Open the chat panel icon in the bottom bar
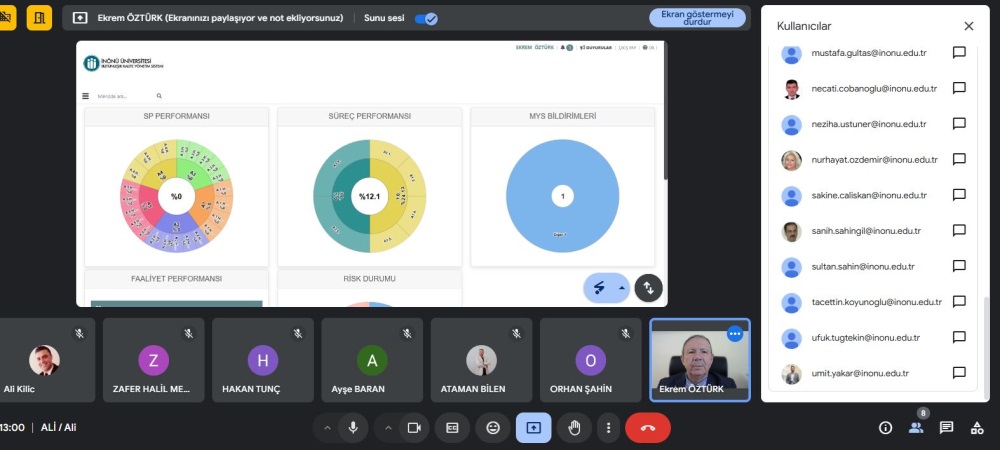This screenshot has width=1000, height=450. pos(946,428)
